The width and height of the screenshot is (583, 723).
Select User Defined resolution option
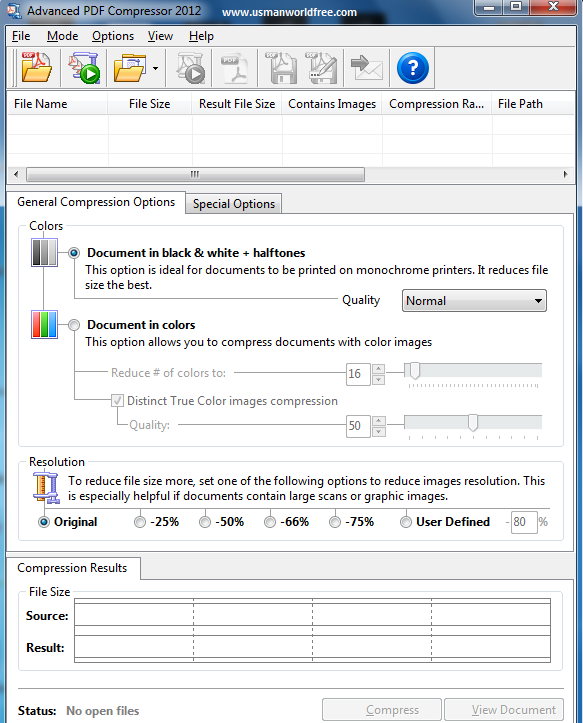(x=406, y=522)
